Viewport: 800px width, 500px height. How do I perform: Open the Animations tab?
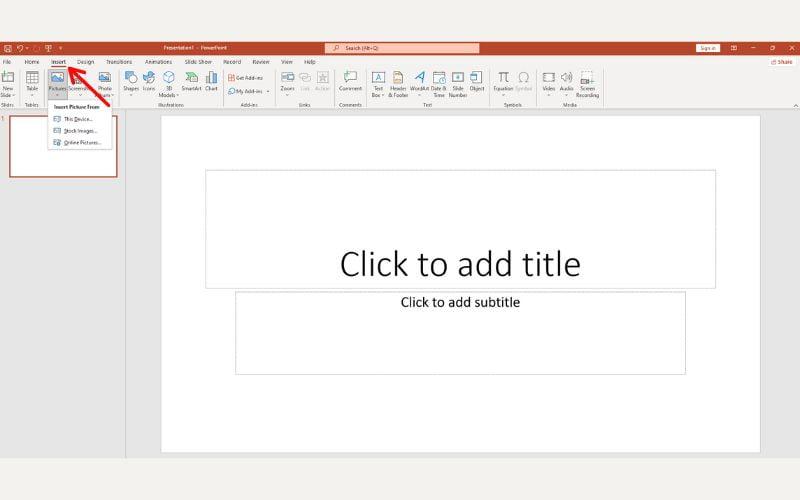[158, 62]
